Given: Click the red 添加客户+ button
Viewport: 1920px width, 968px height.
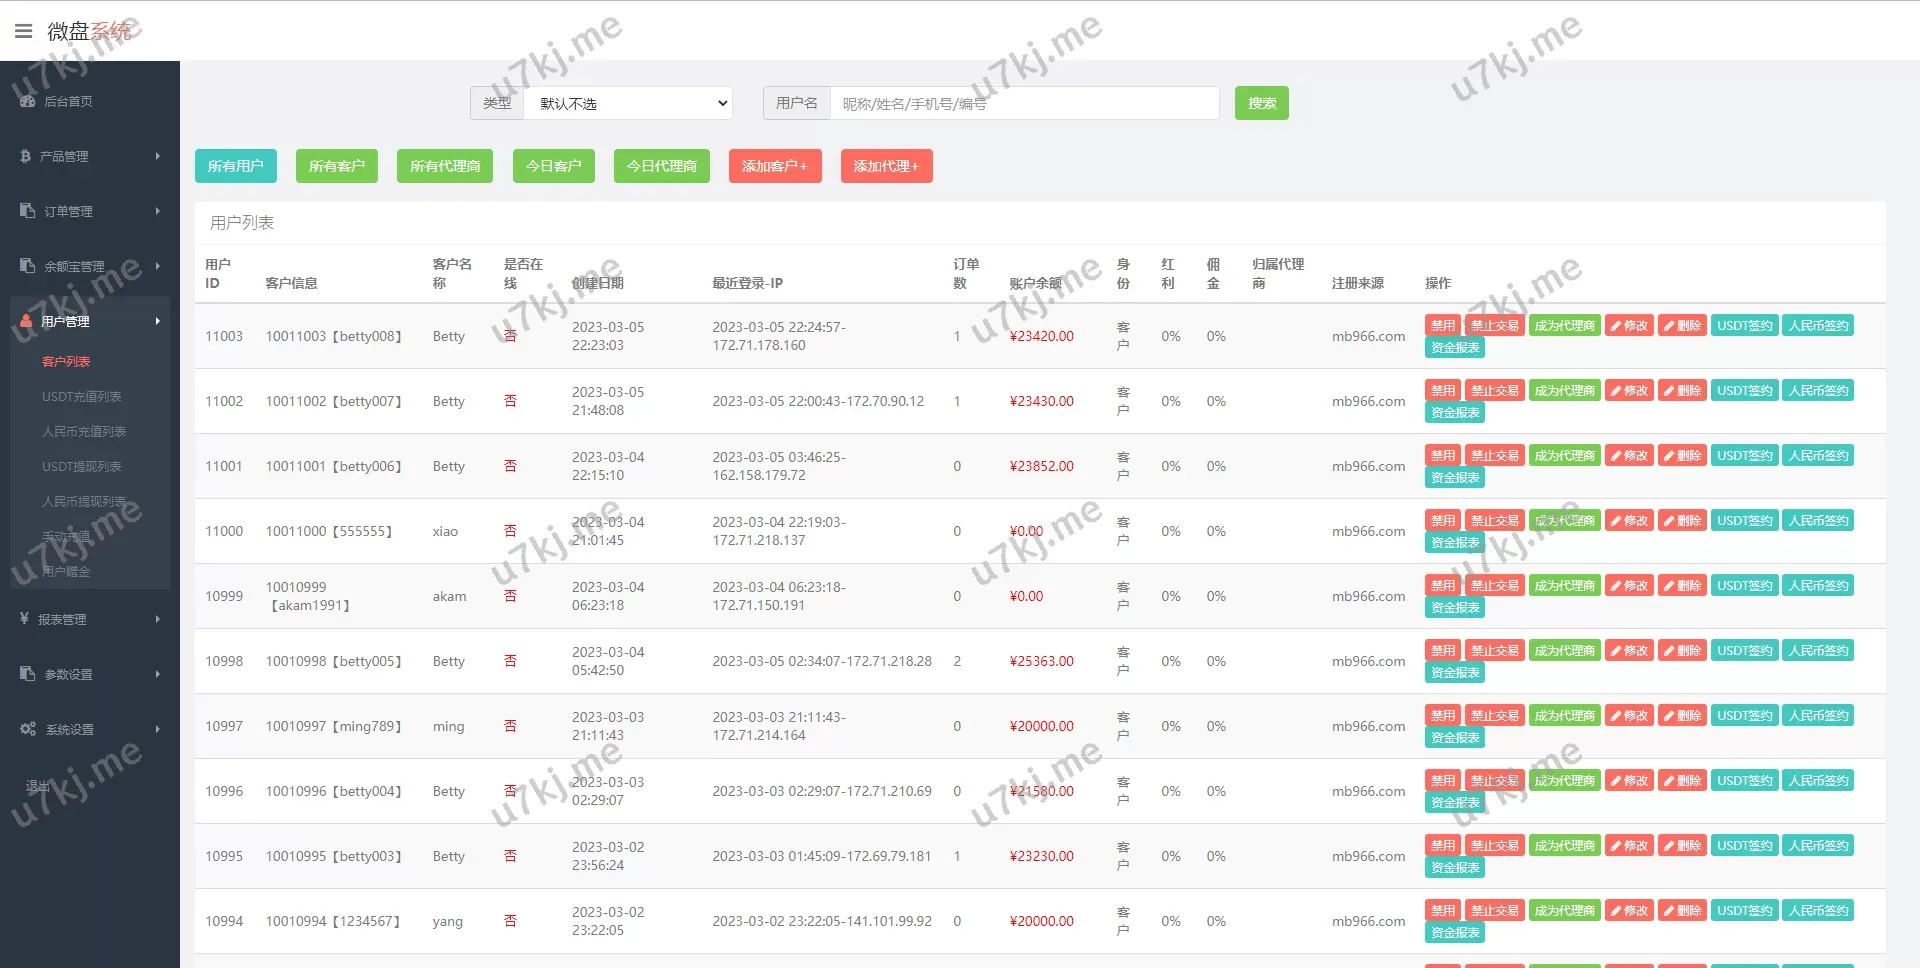Looking at the screenshot, I should point(775,166).
